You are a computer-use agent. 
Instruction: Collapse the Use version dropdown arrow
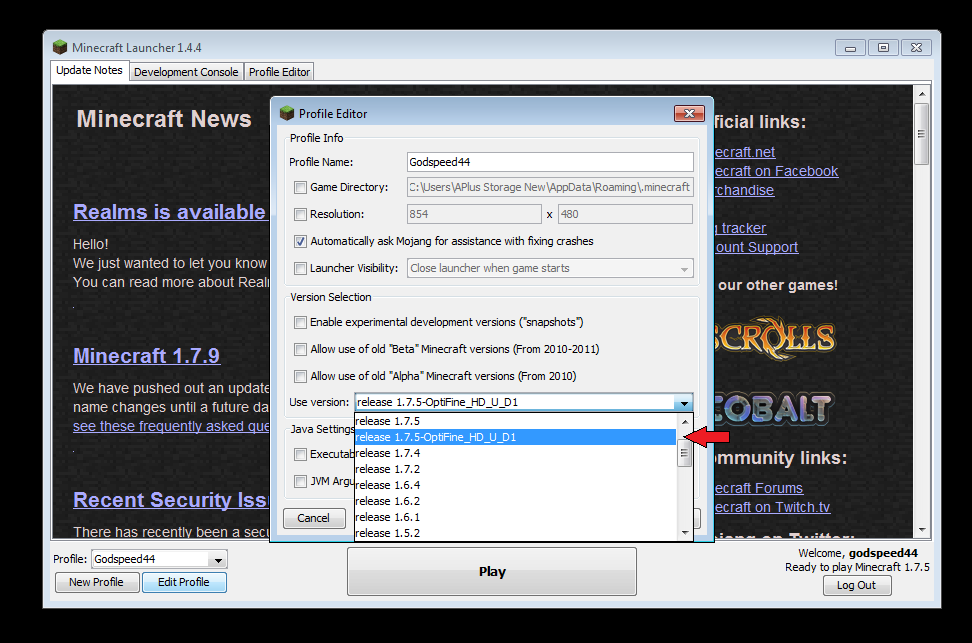684,402
